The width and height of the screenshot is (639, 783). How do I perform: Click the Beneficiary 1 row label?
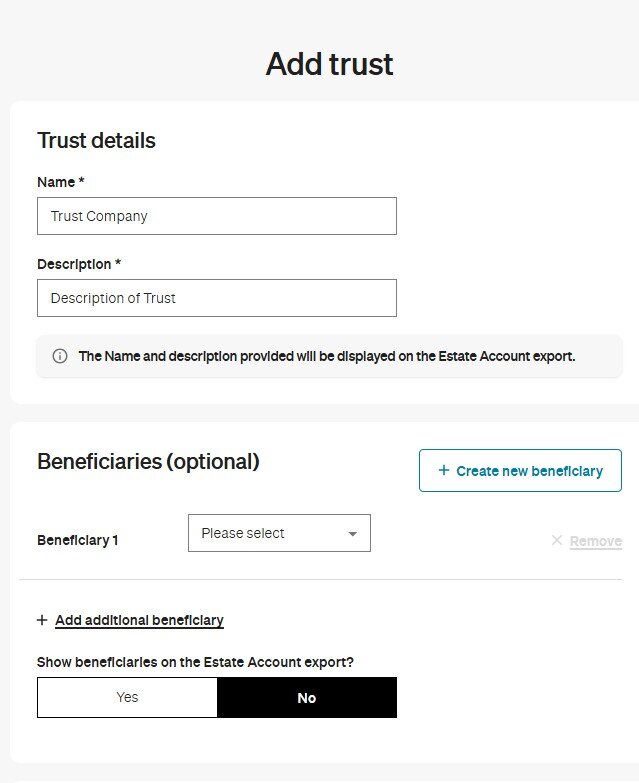coord(78,540)
